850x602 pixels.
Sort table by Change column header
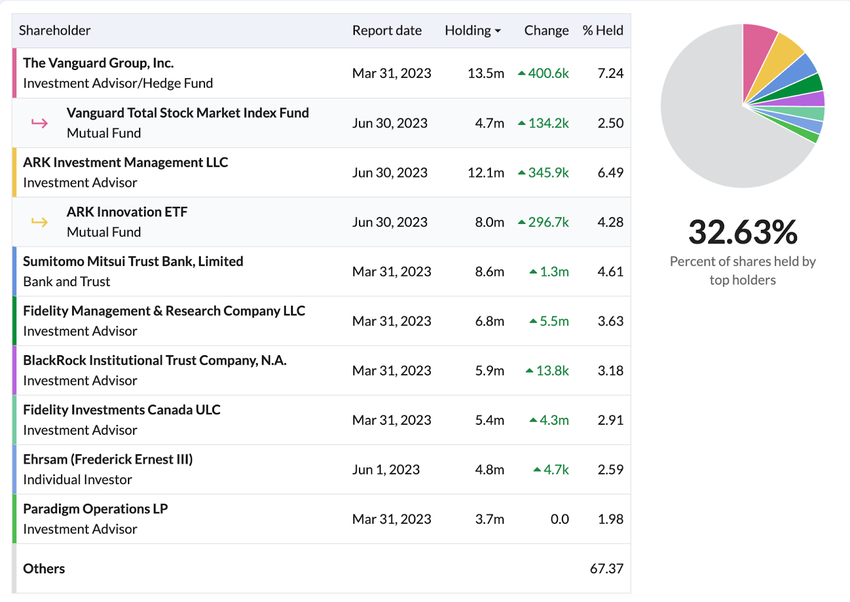[x=546, y=31]
